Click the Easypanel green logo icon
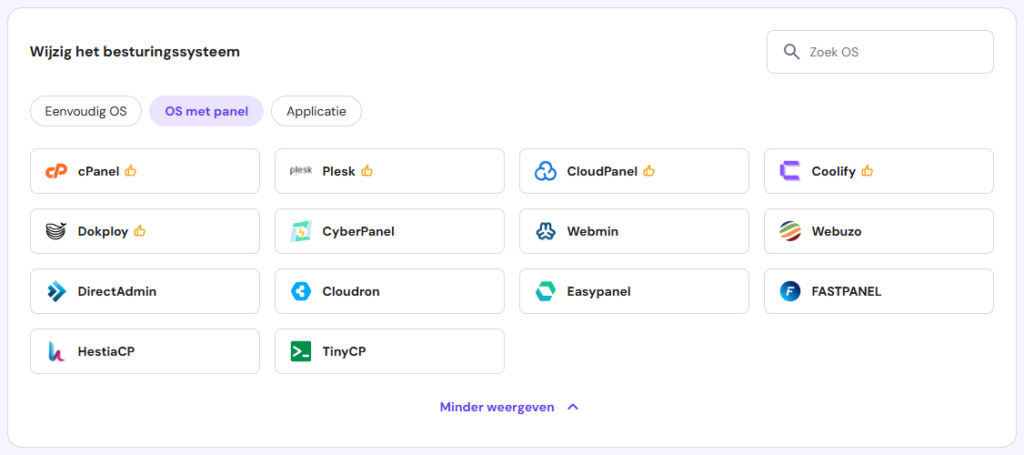The image size is (1024, 455). tap(545, 291)
